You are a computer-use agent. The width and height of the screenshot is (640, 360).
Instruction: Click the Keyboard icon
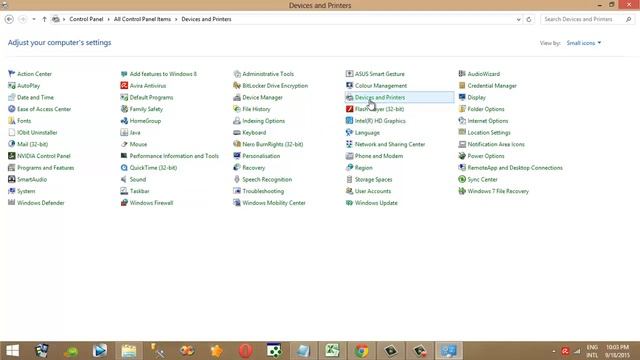click(x=237, y=133)
